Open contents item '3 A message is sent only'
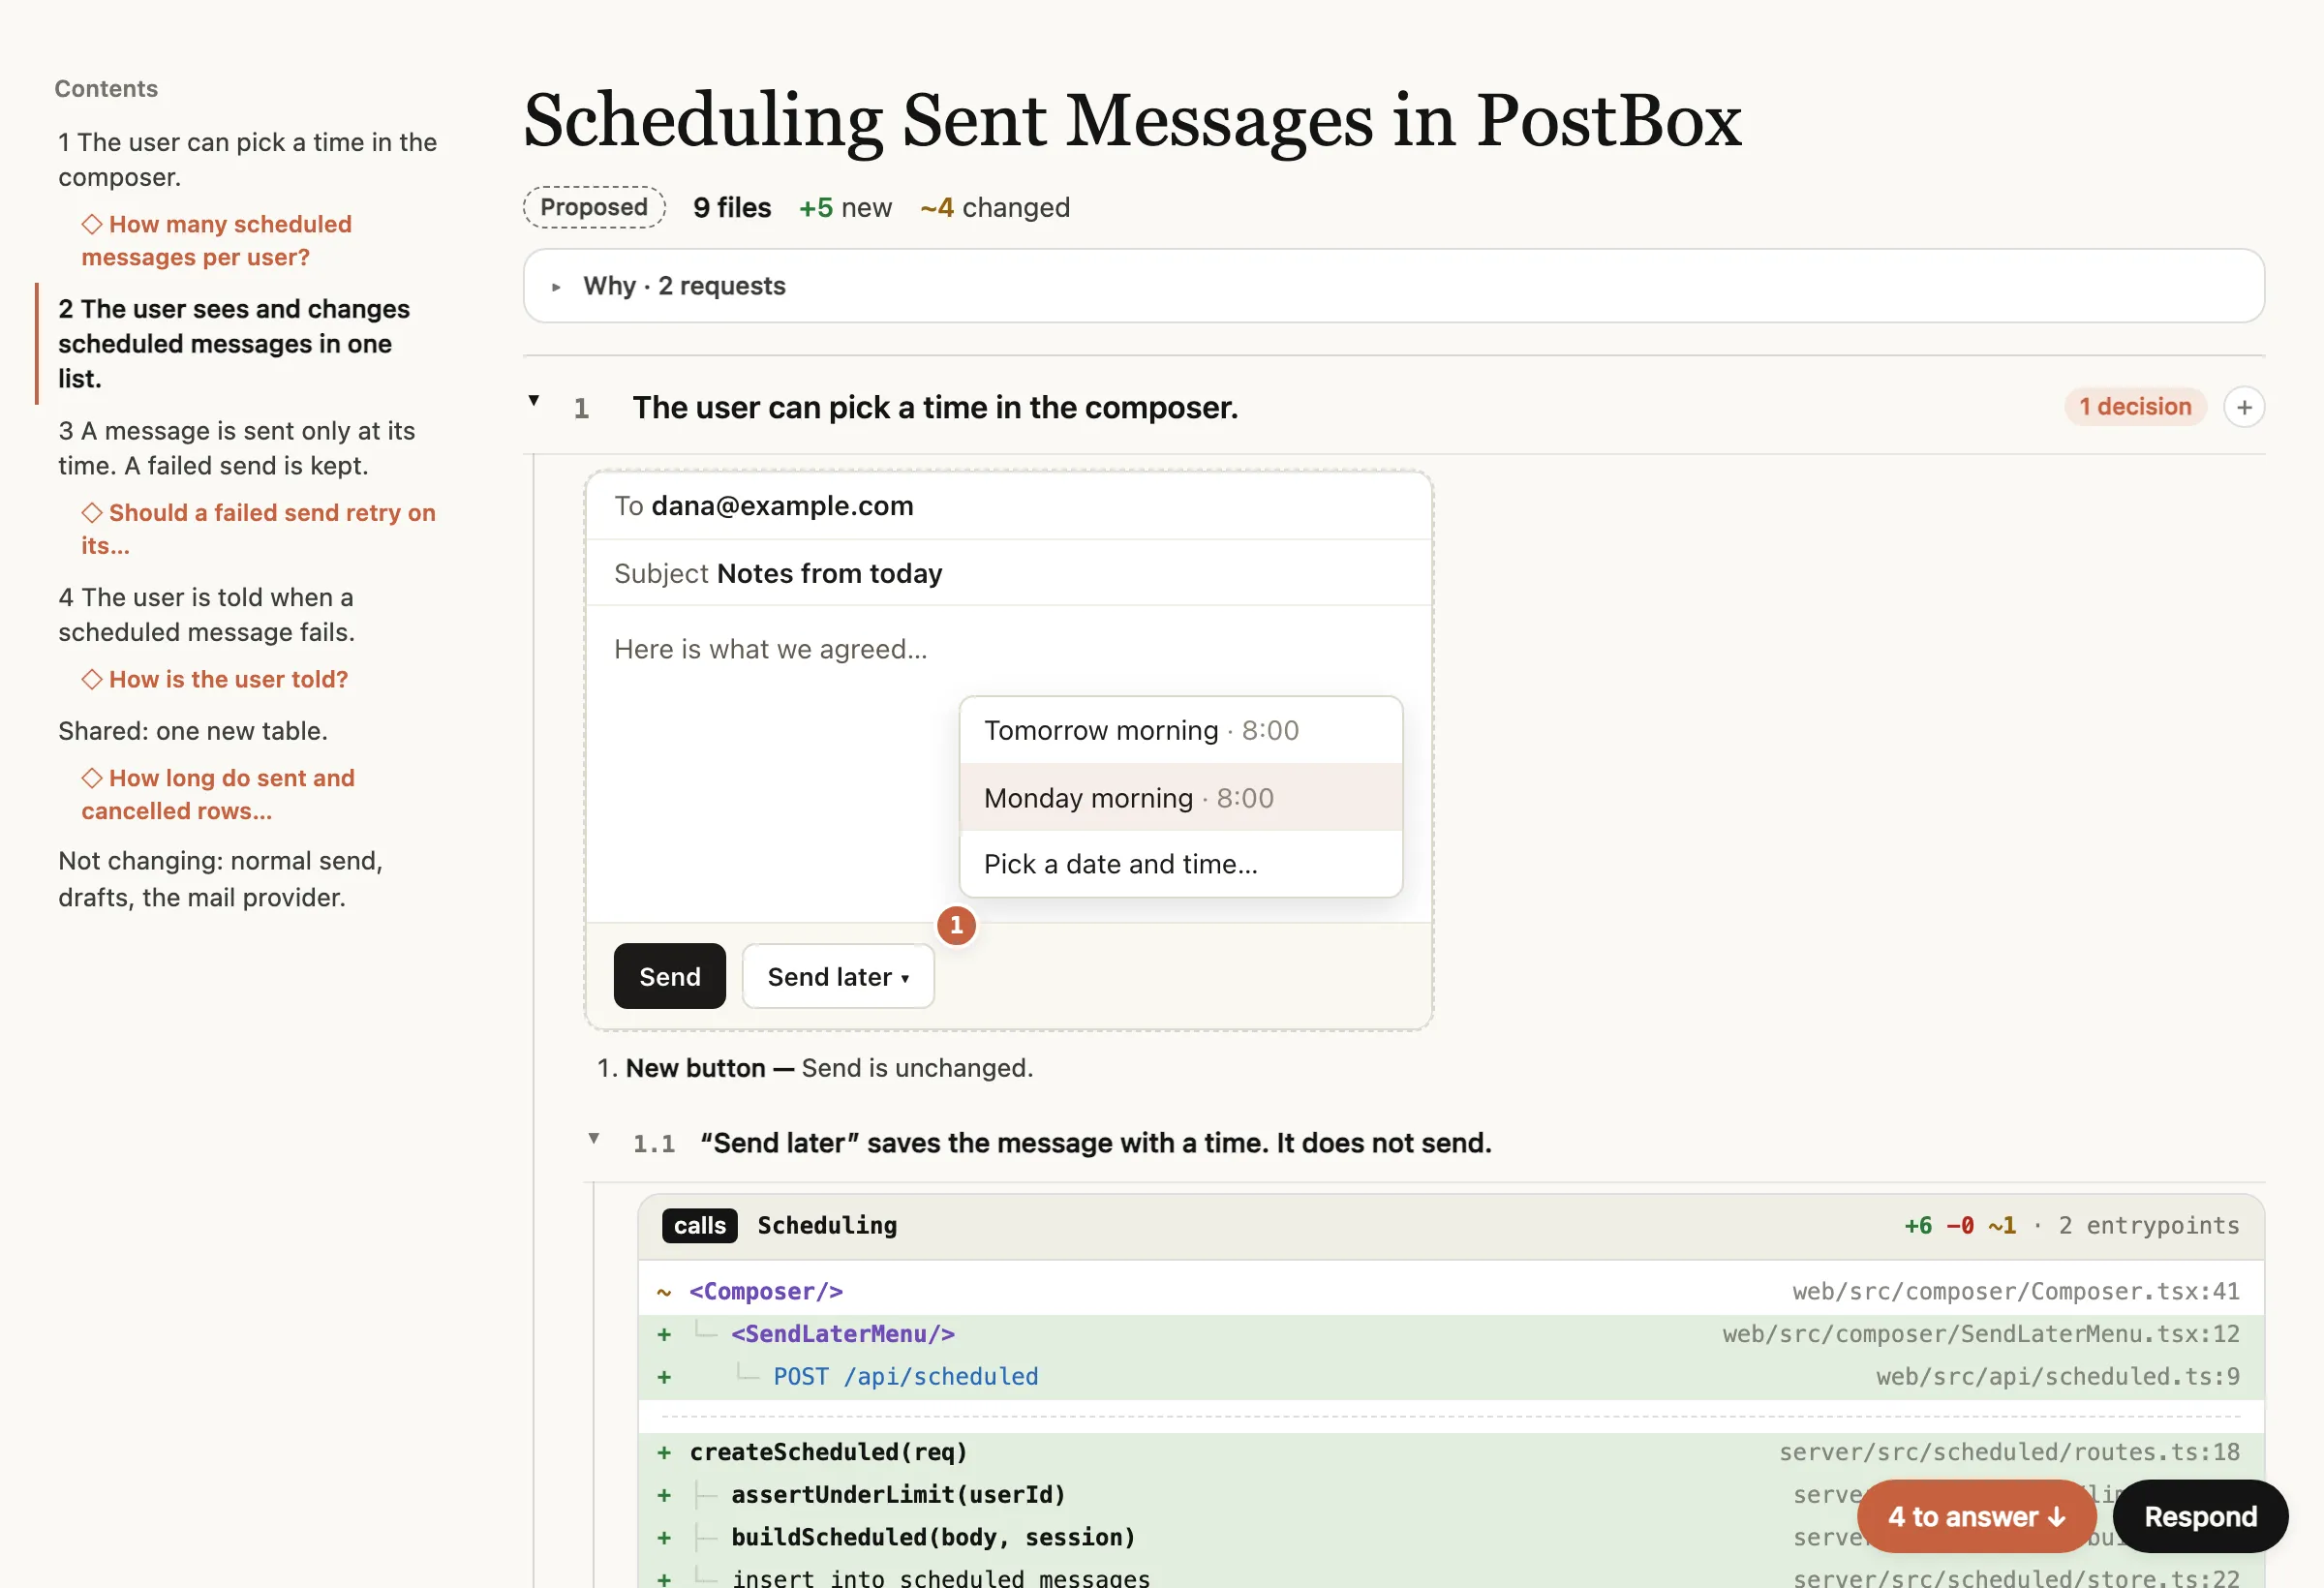The image size is (2324, 1588). pyautogui.click(x=236, y=448)
